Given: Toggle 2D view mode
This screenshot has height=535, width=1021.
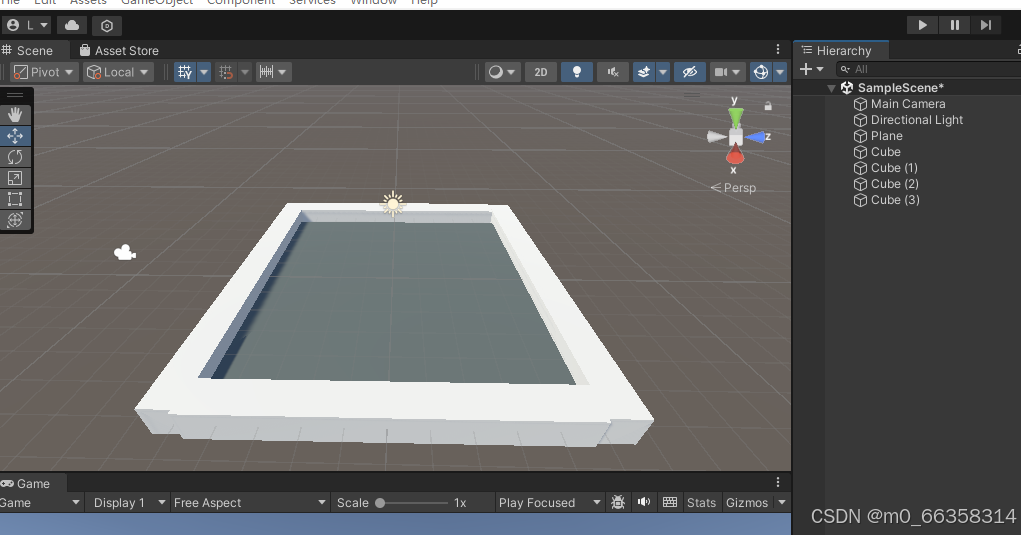Looking at the screenshot, I should pos(541,72).
